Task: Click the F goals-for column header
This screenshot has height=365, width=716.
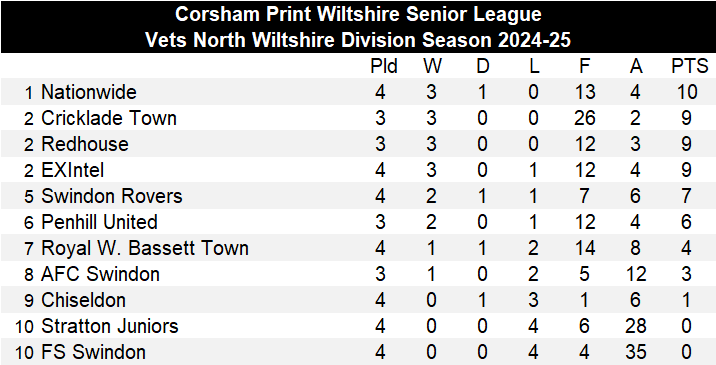Action: pyautogui.click(x=584, y=67)
